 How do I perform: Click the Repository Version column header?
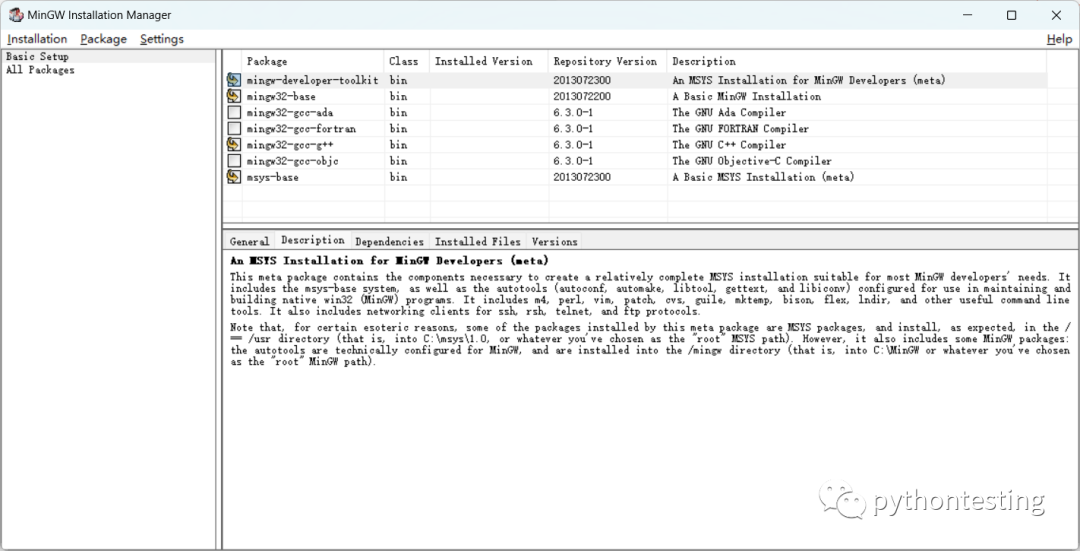pyautogui.click(x=608, y=61)
